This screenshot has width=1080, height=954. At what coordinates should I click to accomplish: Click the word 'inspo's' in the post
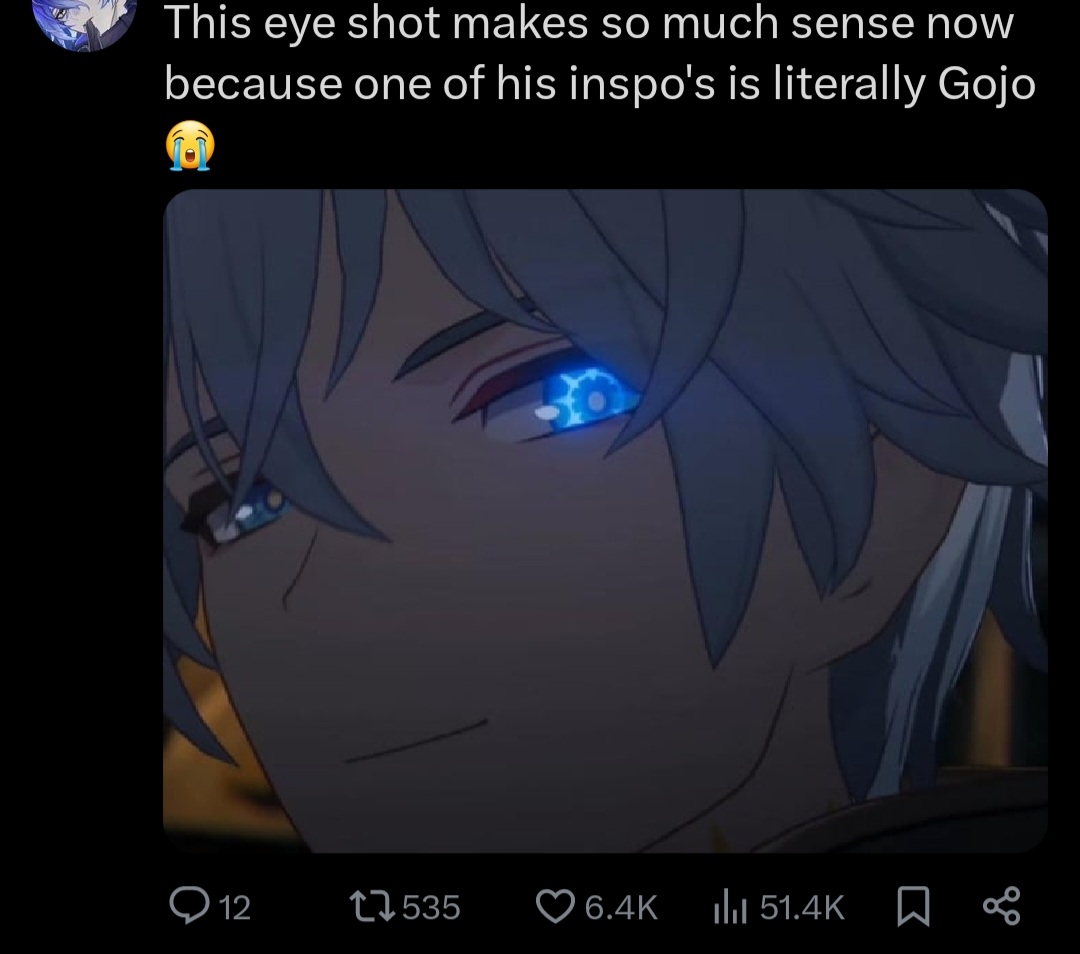(641, 86)
